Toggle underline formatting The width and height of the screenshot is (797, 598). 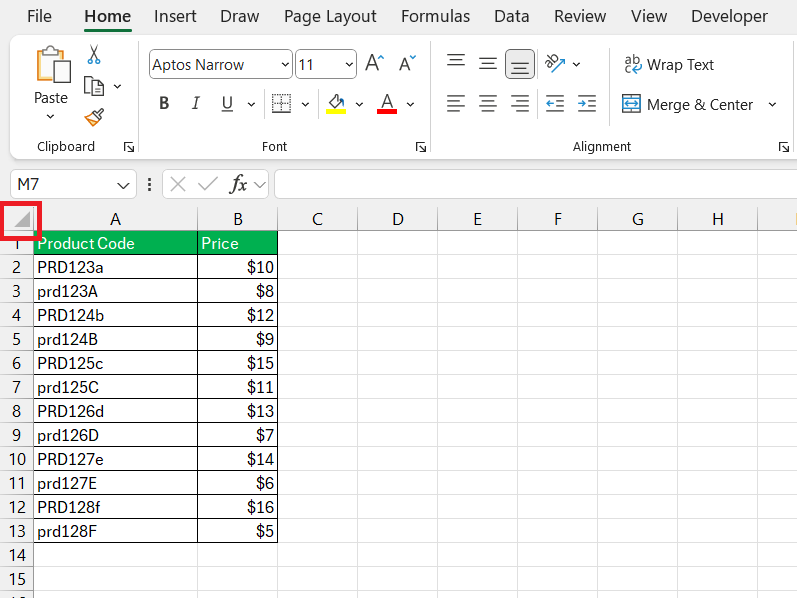point(227,104)
